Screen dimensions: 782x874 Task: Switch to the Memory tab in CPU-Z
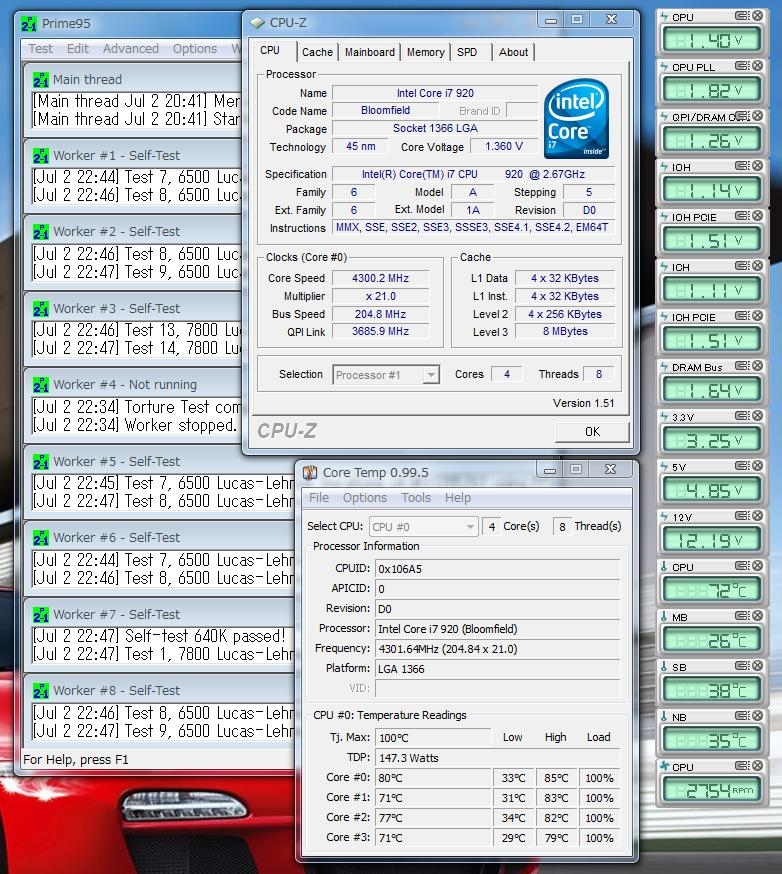425,52
